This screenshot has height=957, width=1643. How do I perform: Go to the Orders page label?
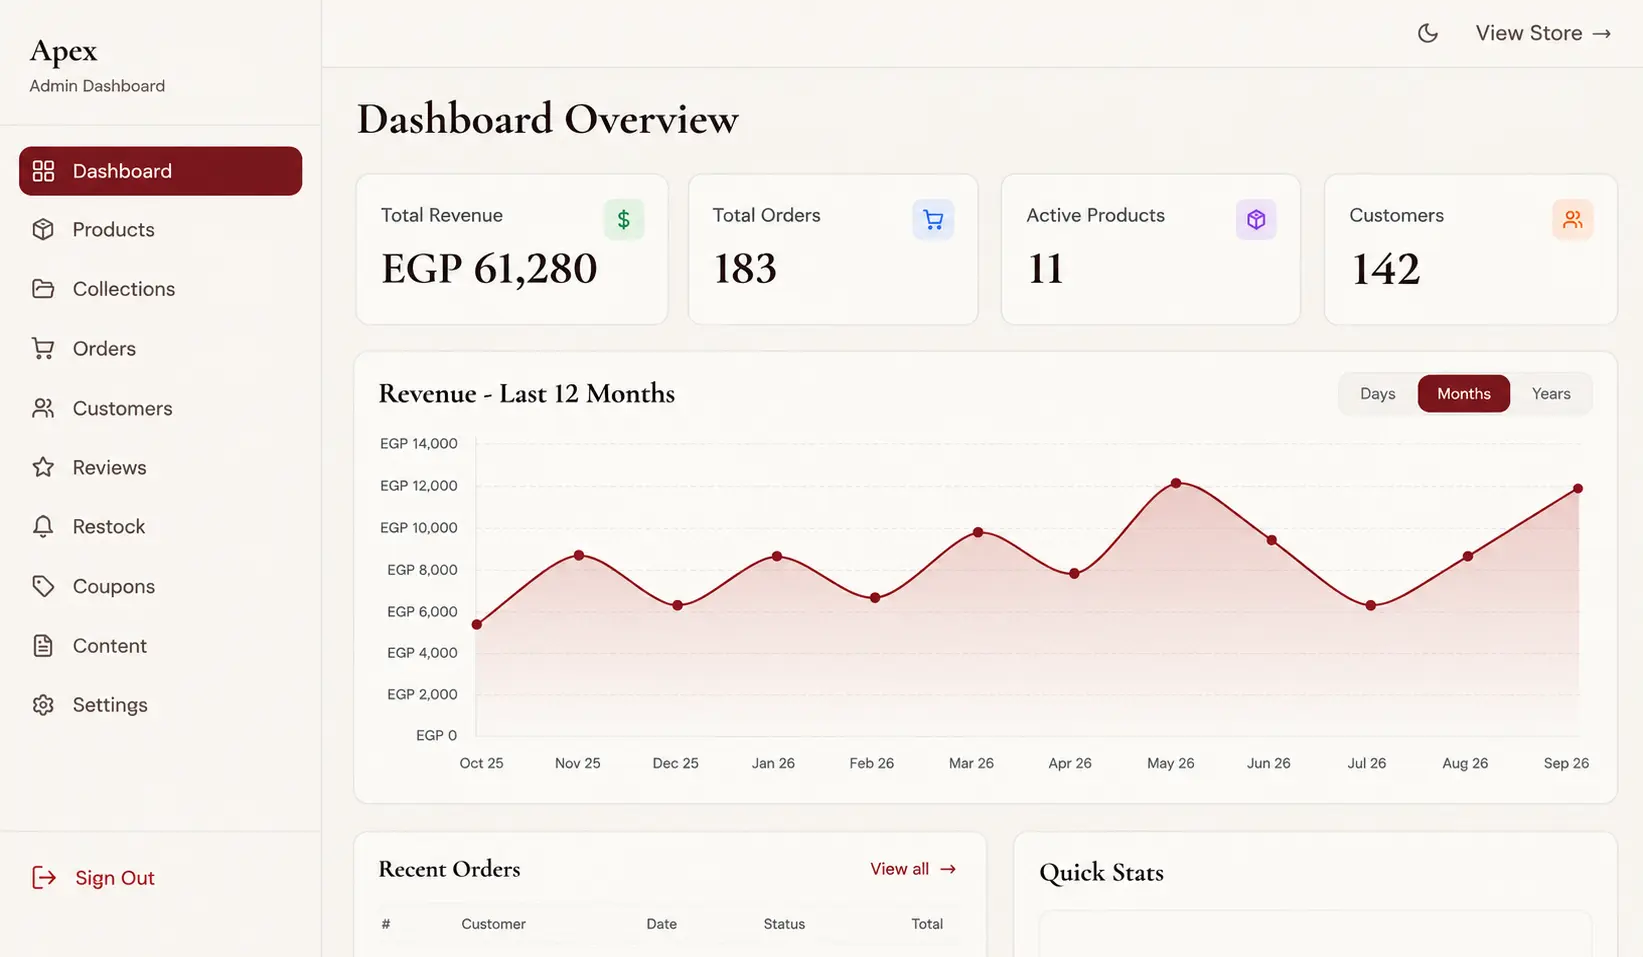tap(104, 349)
